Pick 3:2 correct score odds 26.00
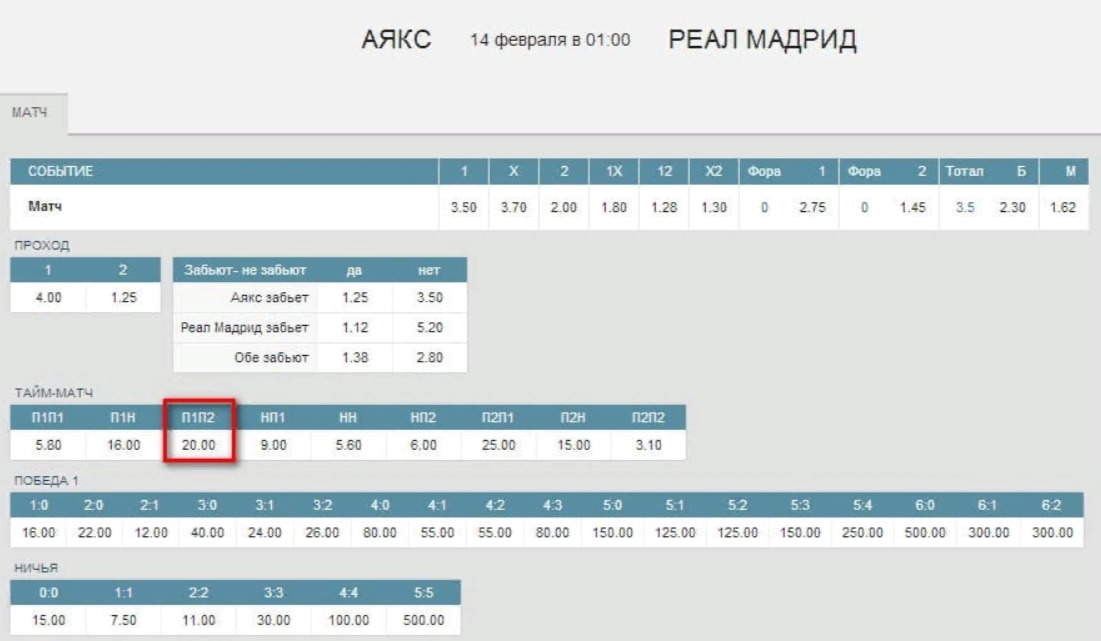Screen dimensions: 1101x641 pos(322,533)
